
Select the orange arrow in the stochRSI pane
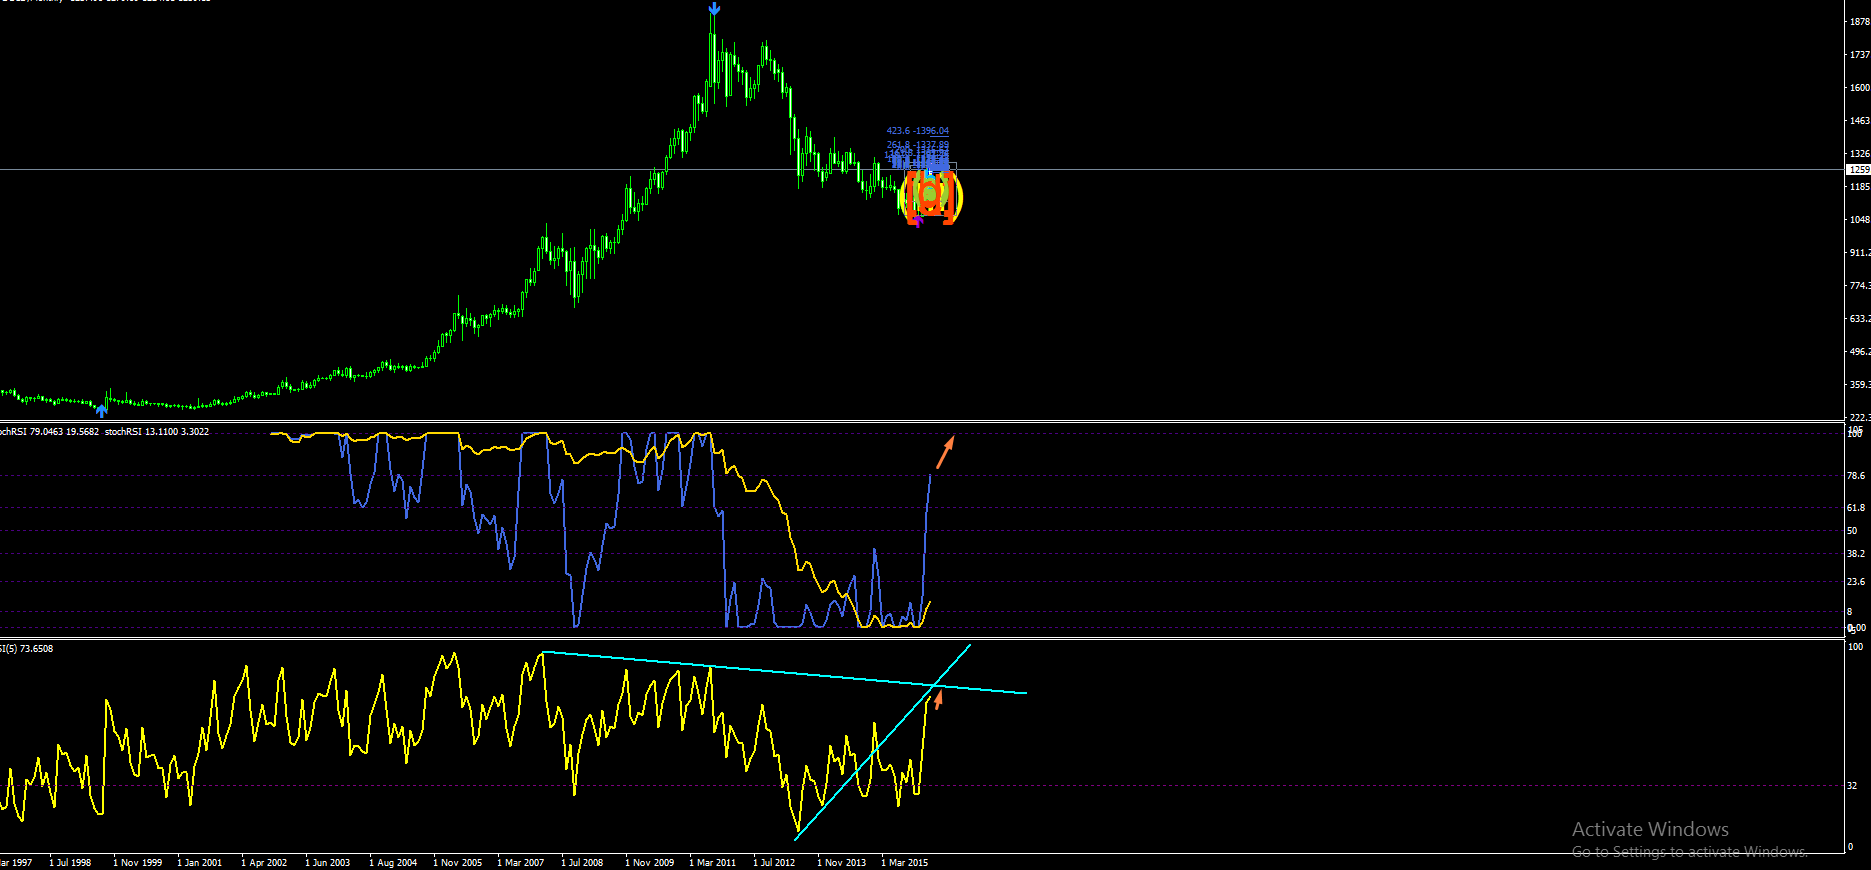945,452
